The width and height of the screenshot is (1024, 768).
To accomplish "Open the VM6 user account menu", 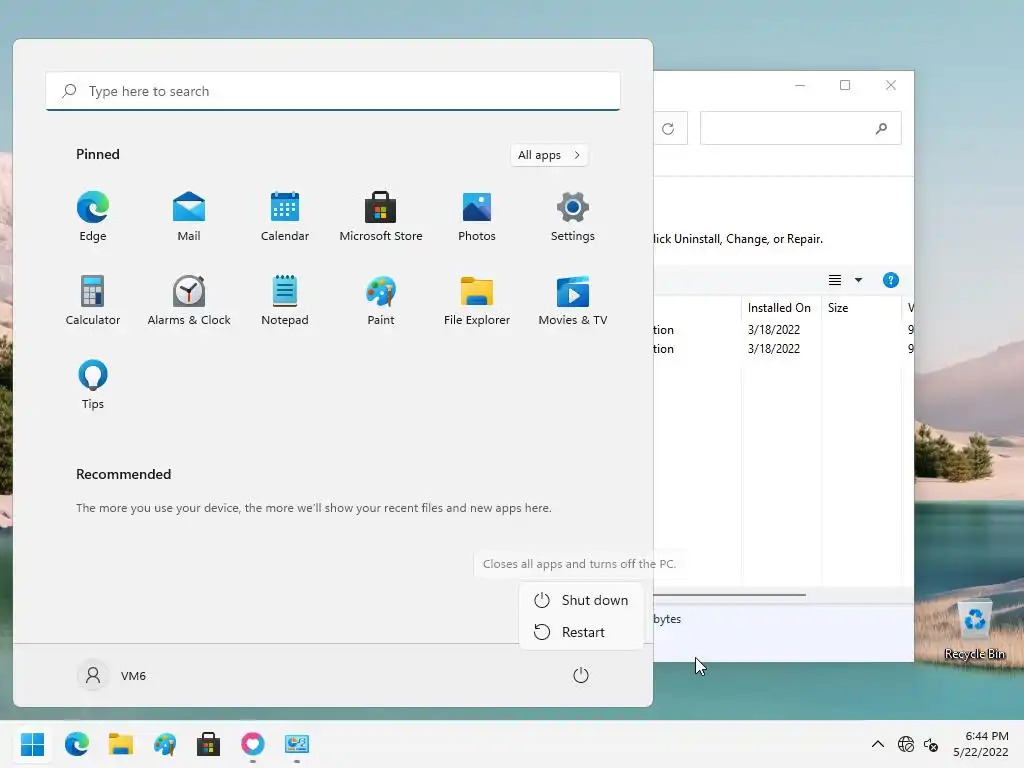I will (x=112, y=675).
